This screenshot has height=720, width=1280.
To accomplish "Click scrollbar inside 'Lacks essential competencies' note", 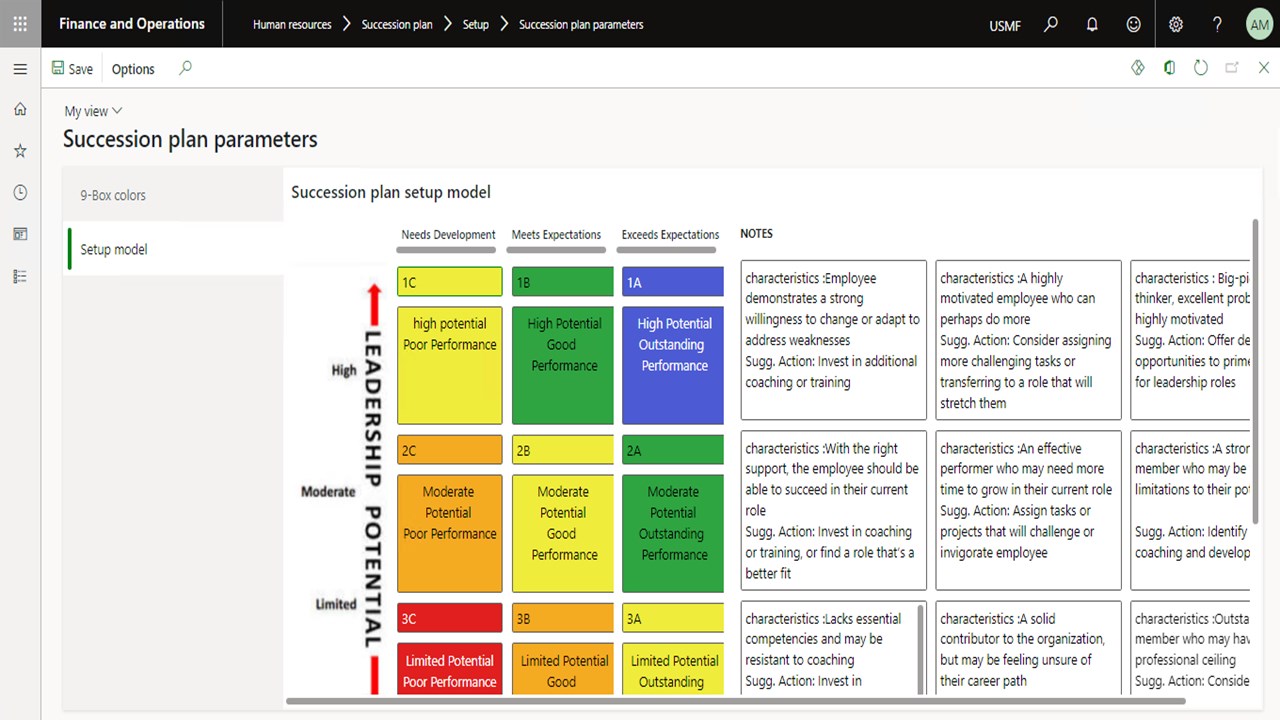I will click(919, 650).
